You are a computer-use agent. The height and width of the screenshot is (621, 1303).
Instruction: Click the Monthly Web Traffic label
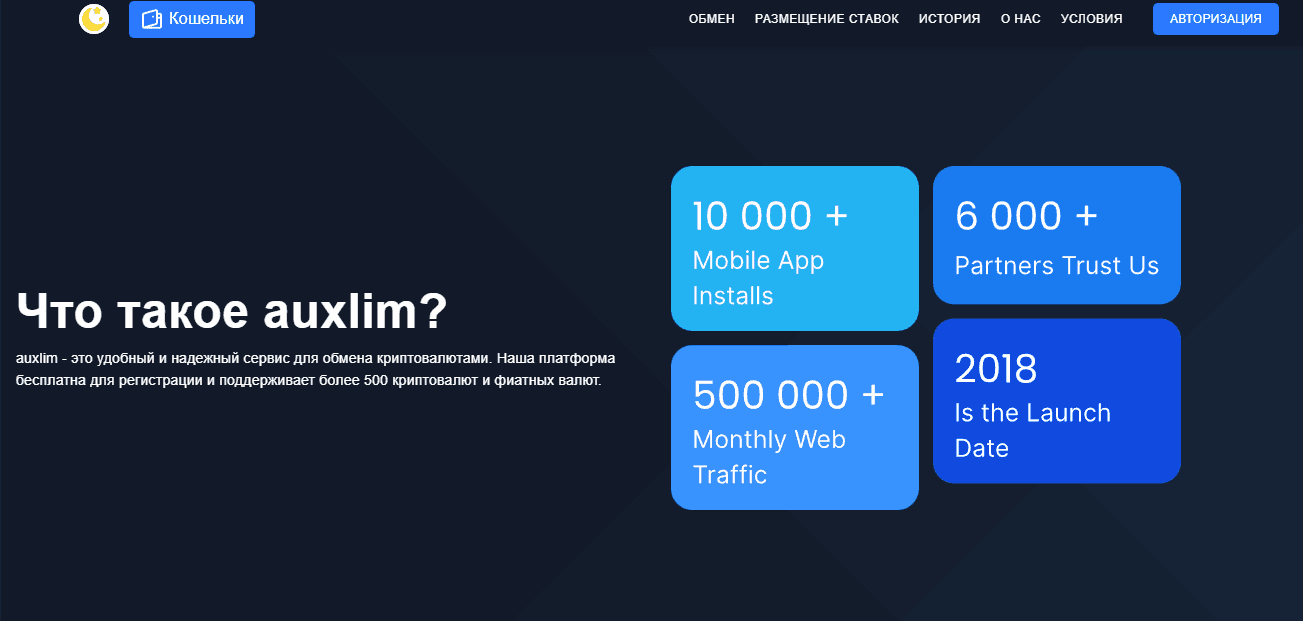(x=768, y=457)
